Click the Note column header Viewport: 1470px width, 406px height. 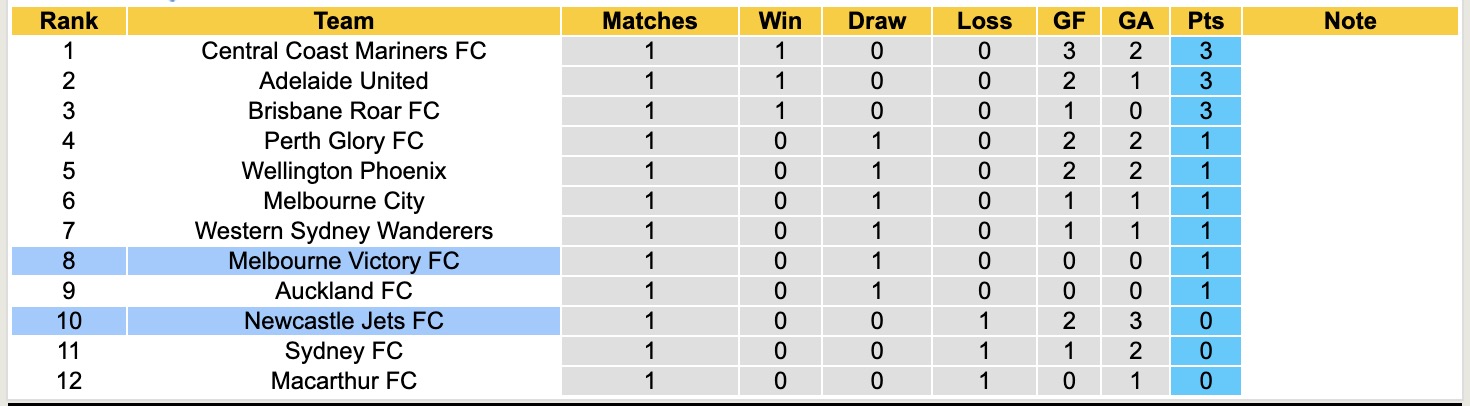click(x=1350, y=21)
